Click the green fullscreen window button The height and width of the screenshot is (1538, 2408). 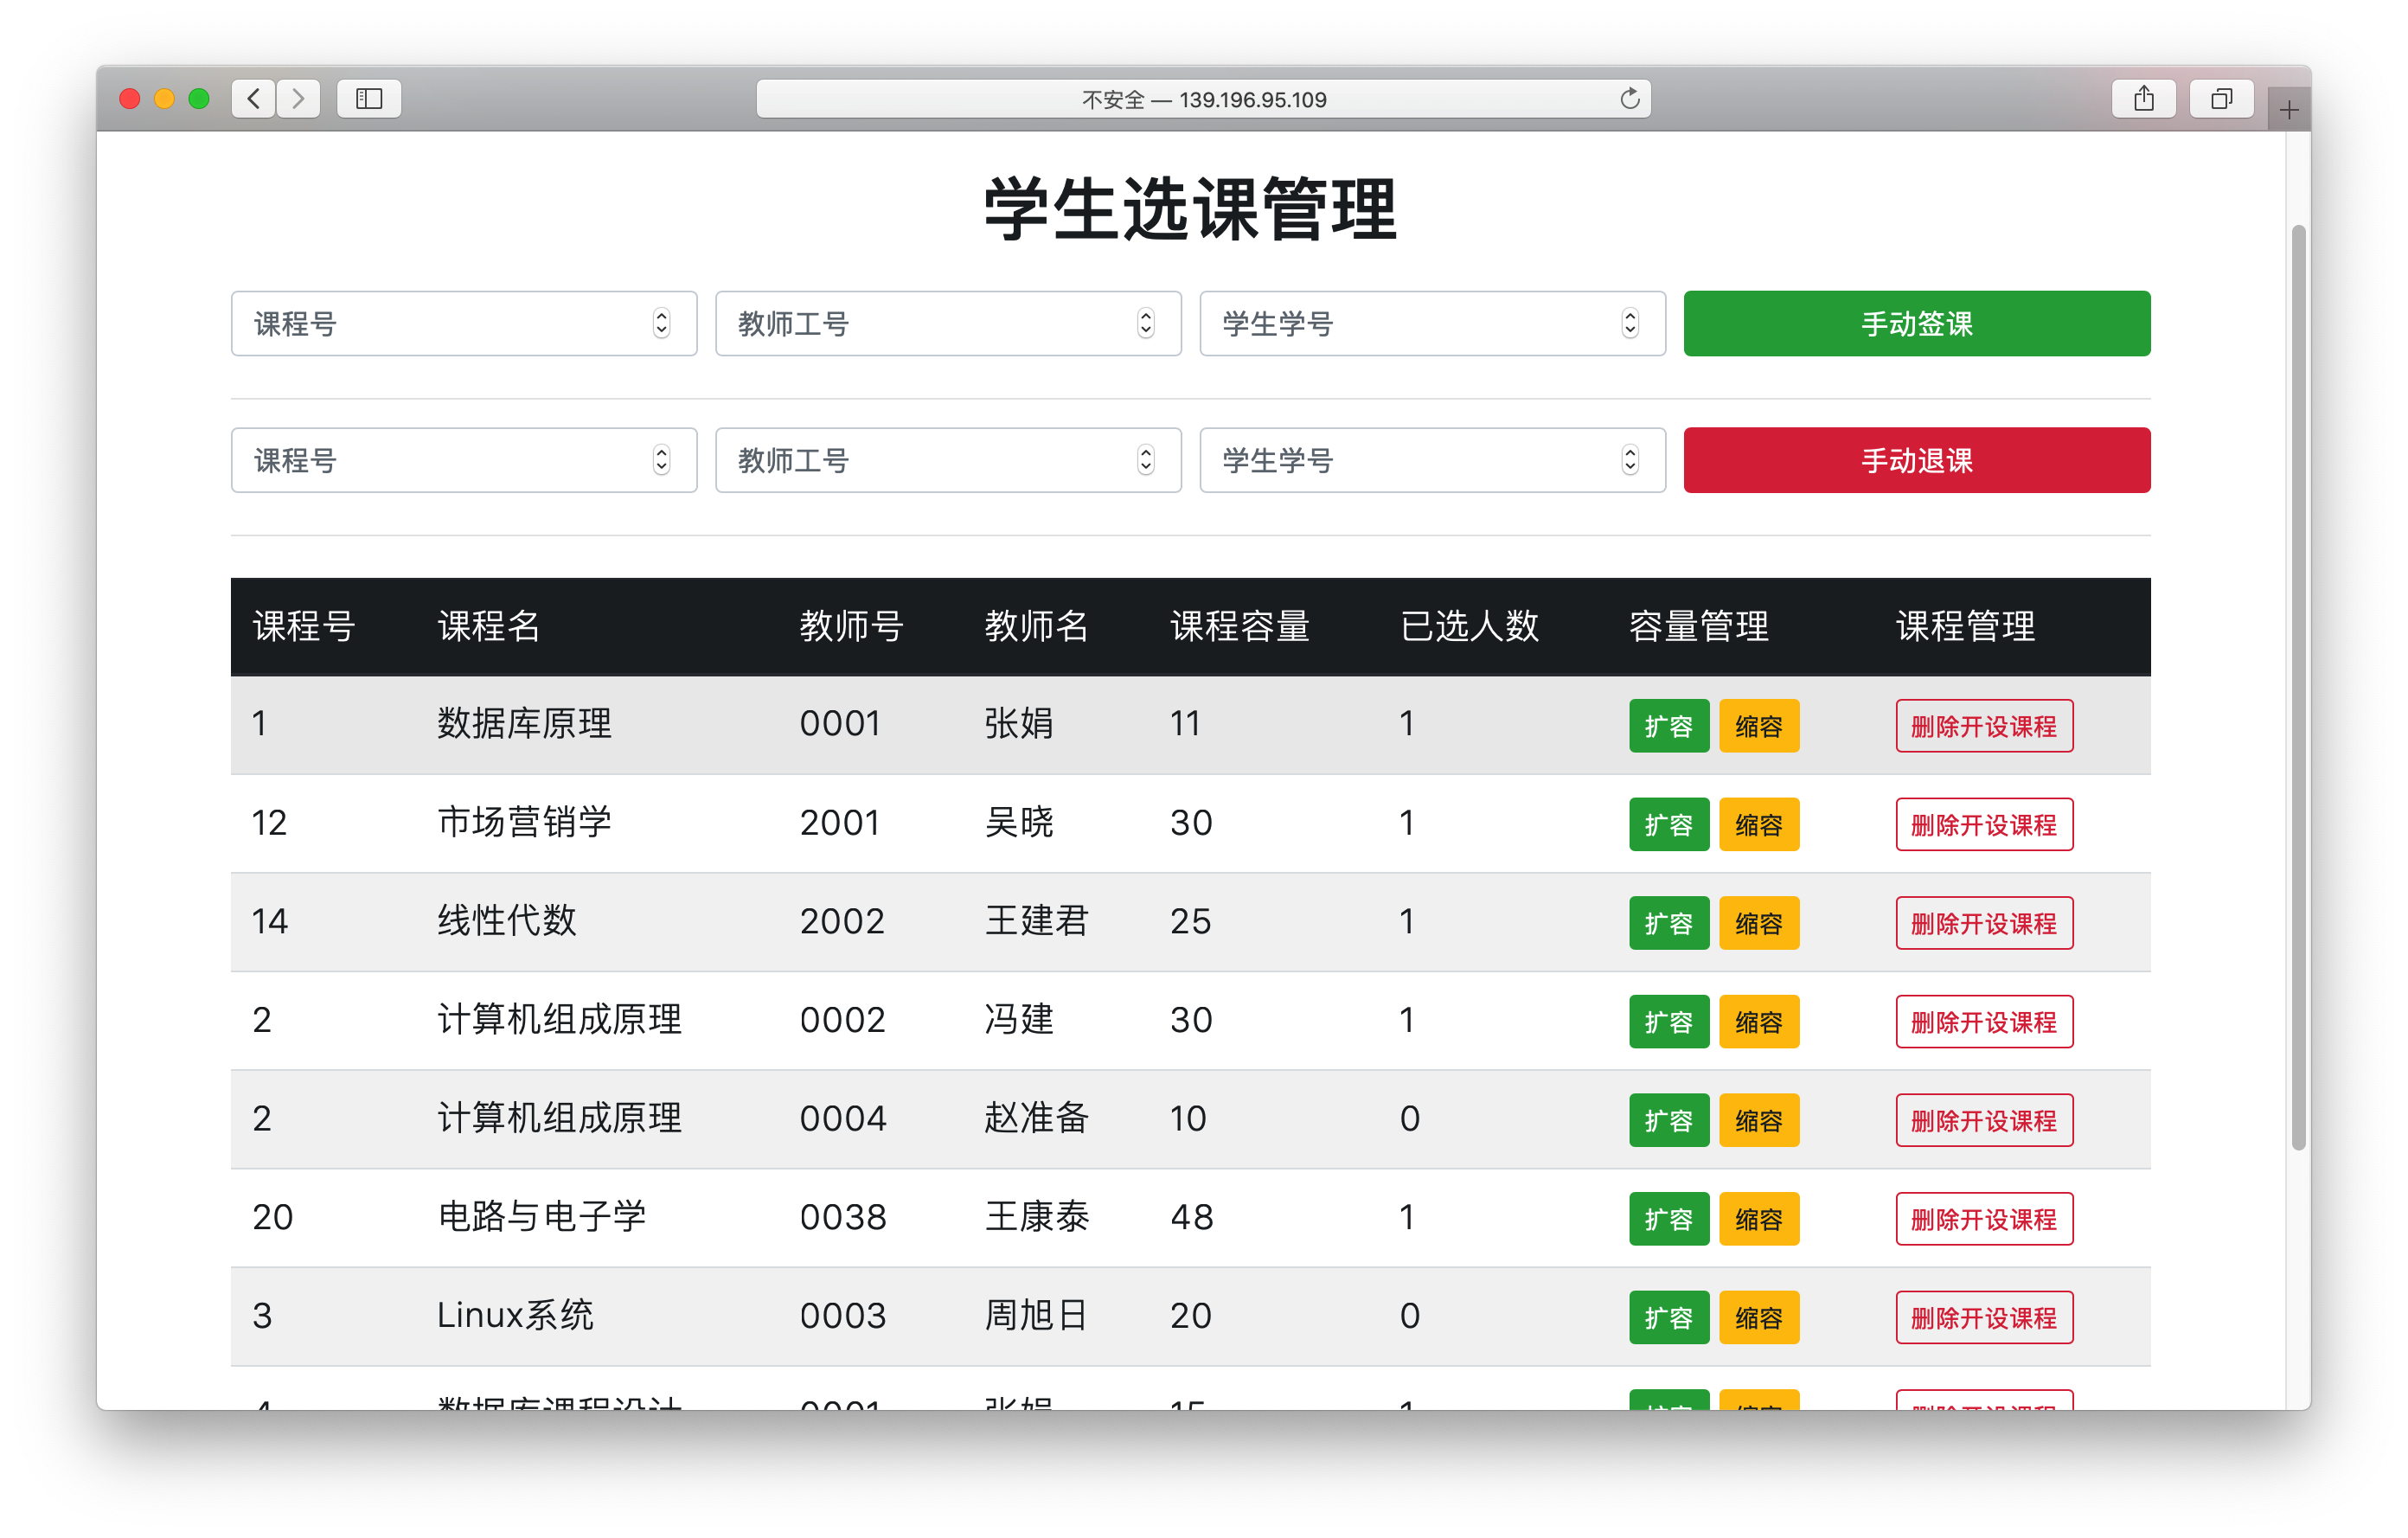tap(199, 98)
